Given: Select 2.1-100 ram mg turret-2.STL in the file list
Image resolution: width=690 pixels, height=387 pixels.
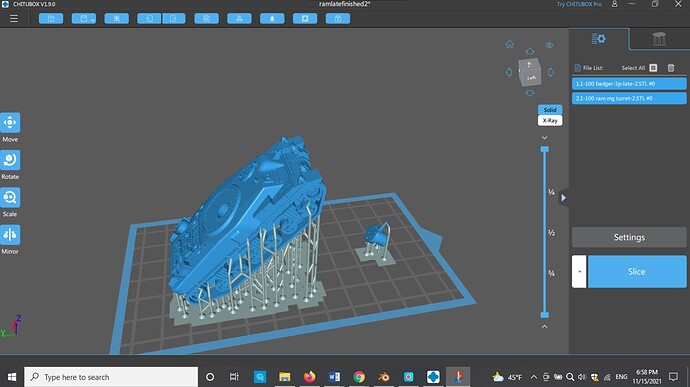Looking at the screenshot, I should 629,98.
